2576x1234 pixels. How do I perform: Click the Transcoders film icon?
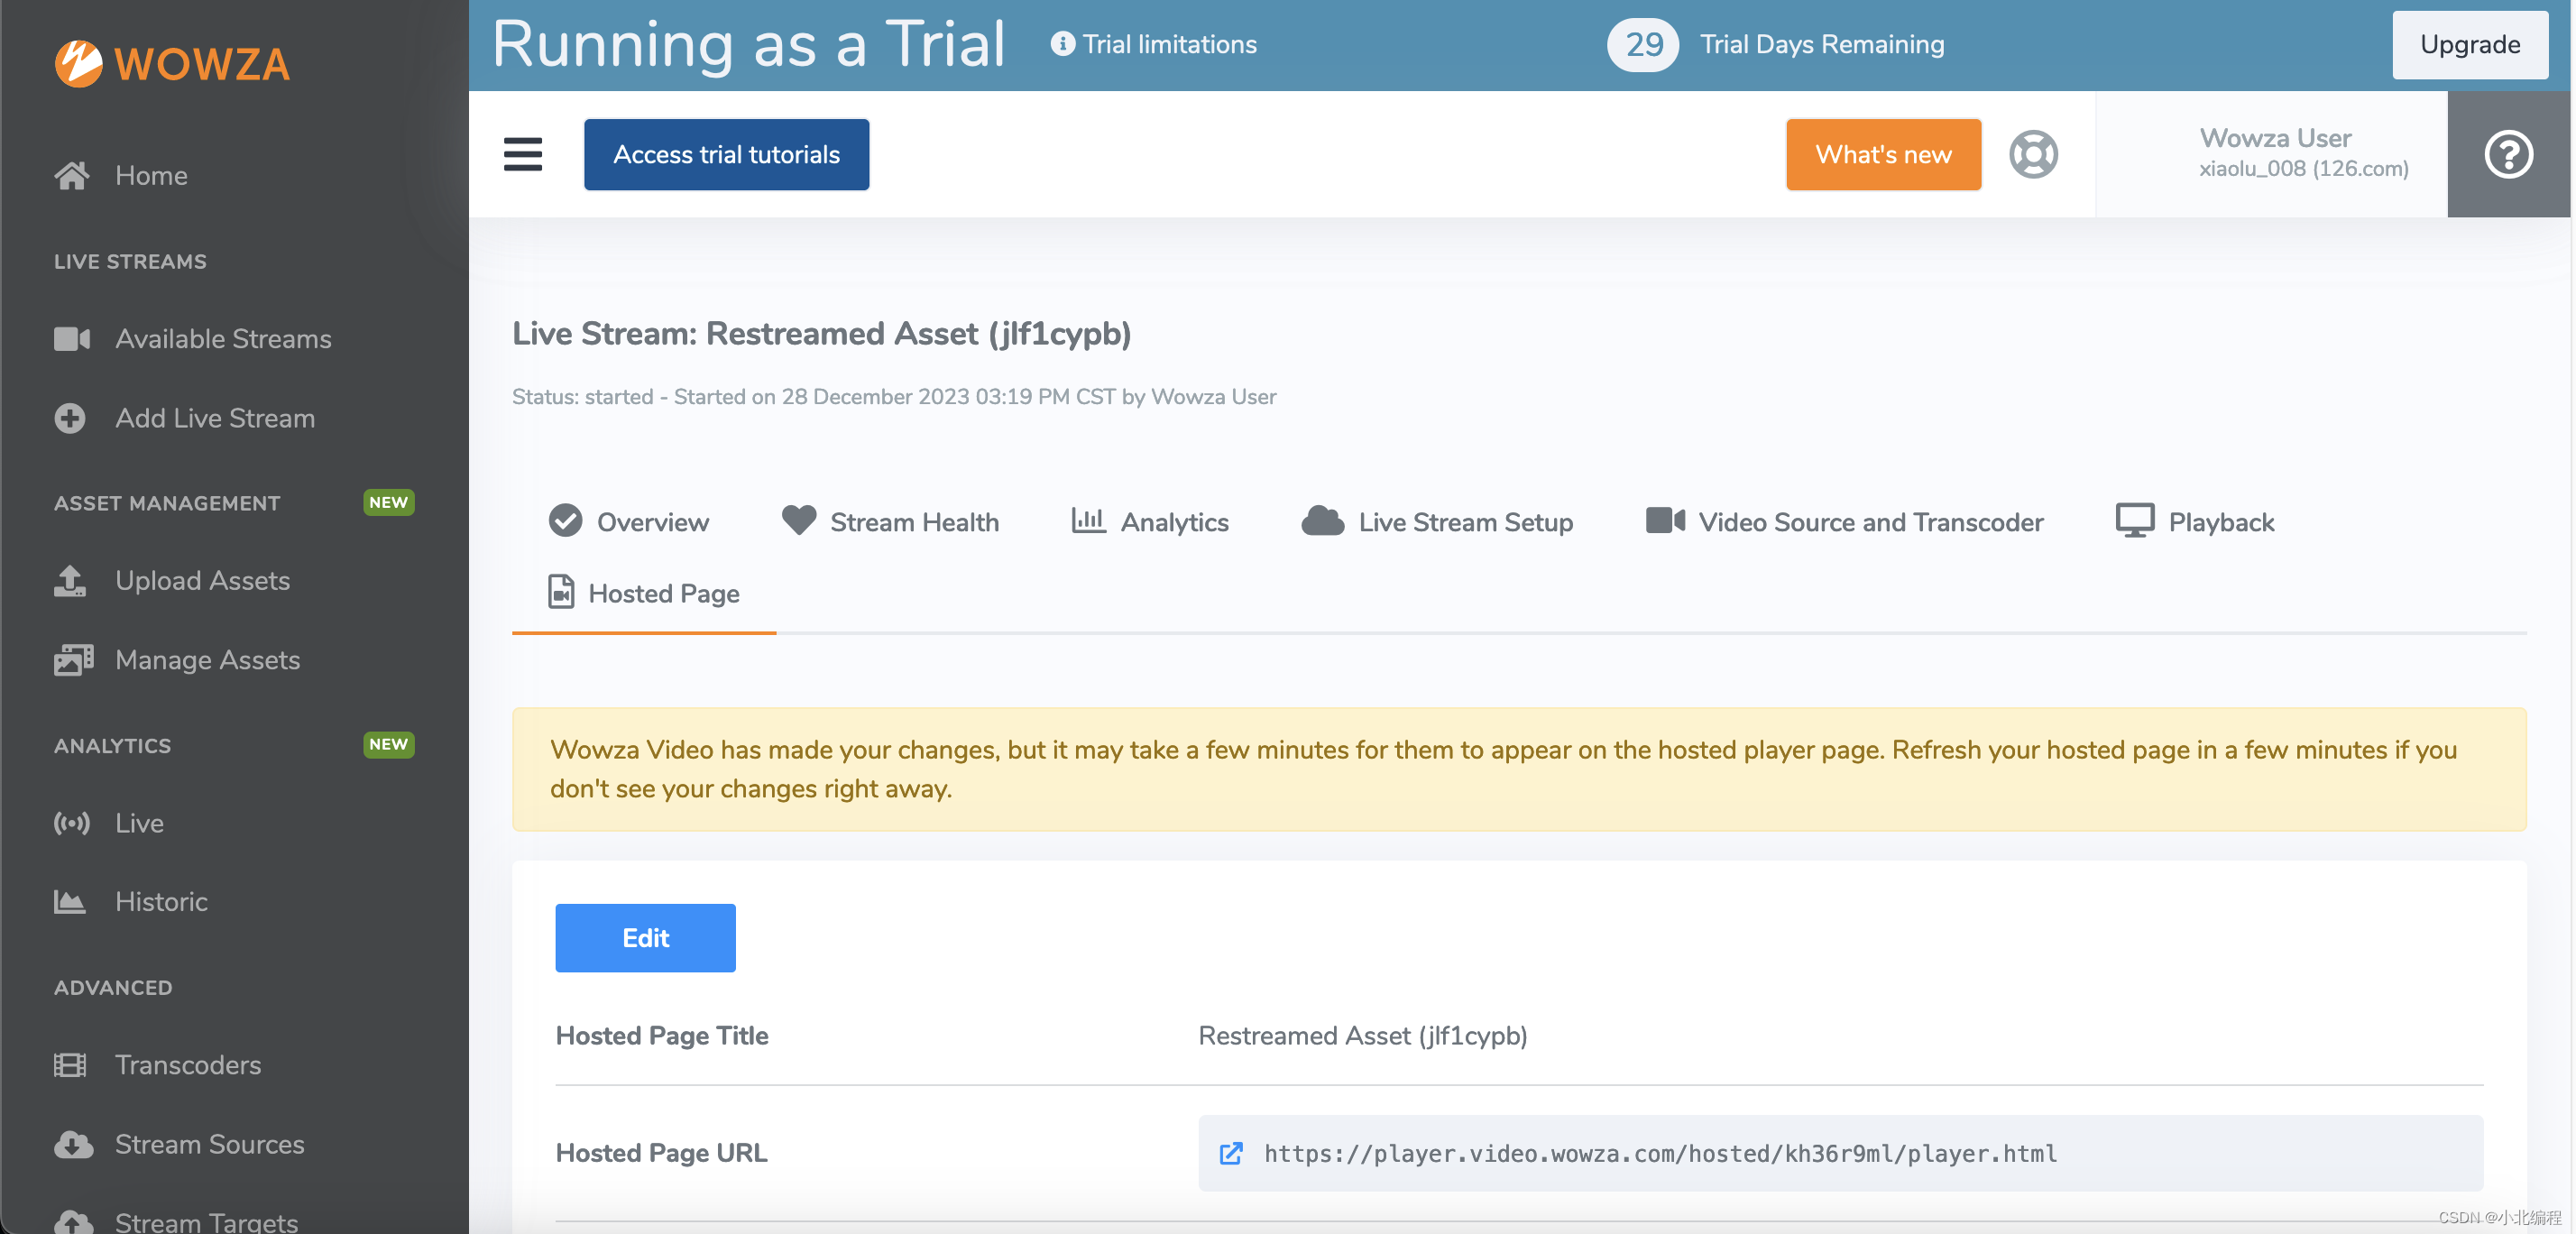(x=70, y=1065)
